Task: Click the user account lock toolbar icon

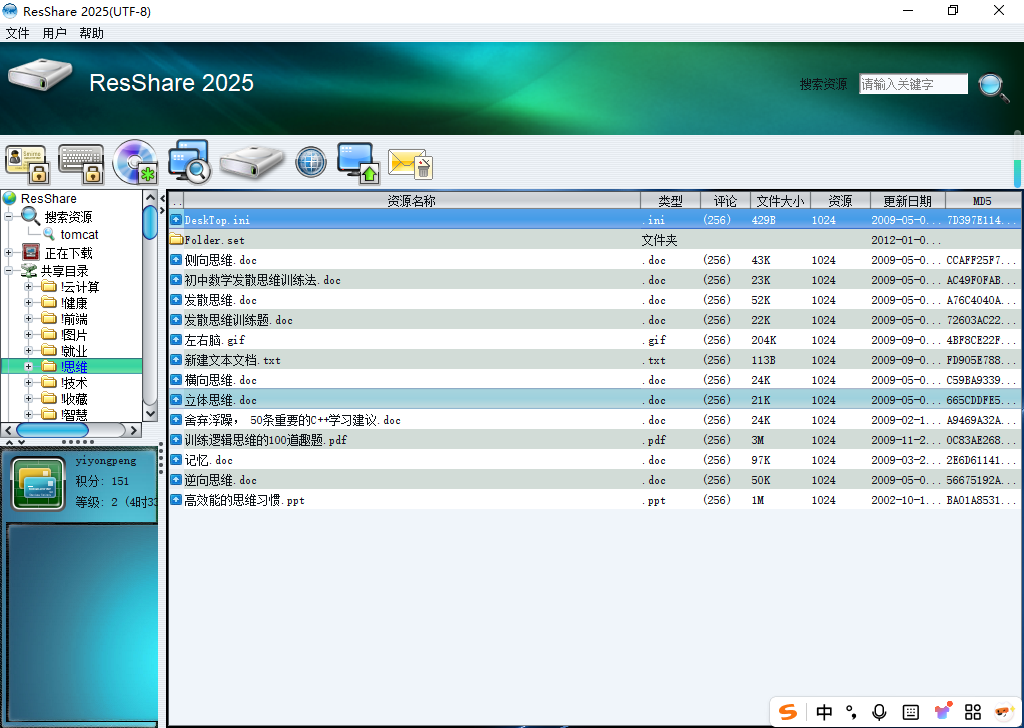Action: [x=27, y=163]
